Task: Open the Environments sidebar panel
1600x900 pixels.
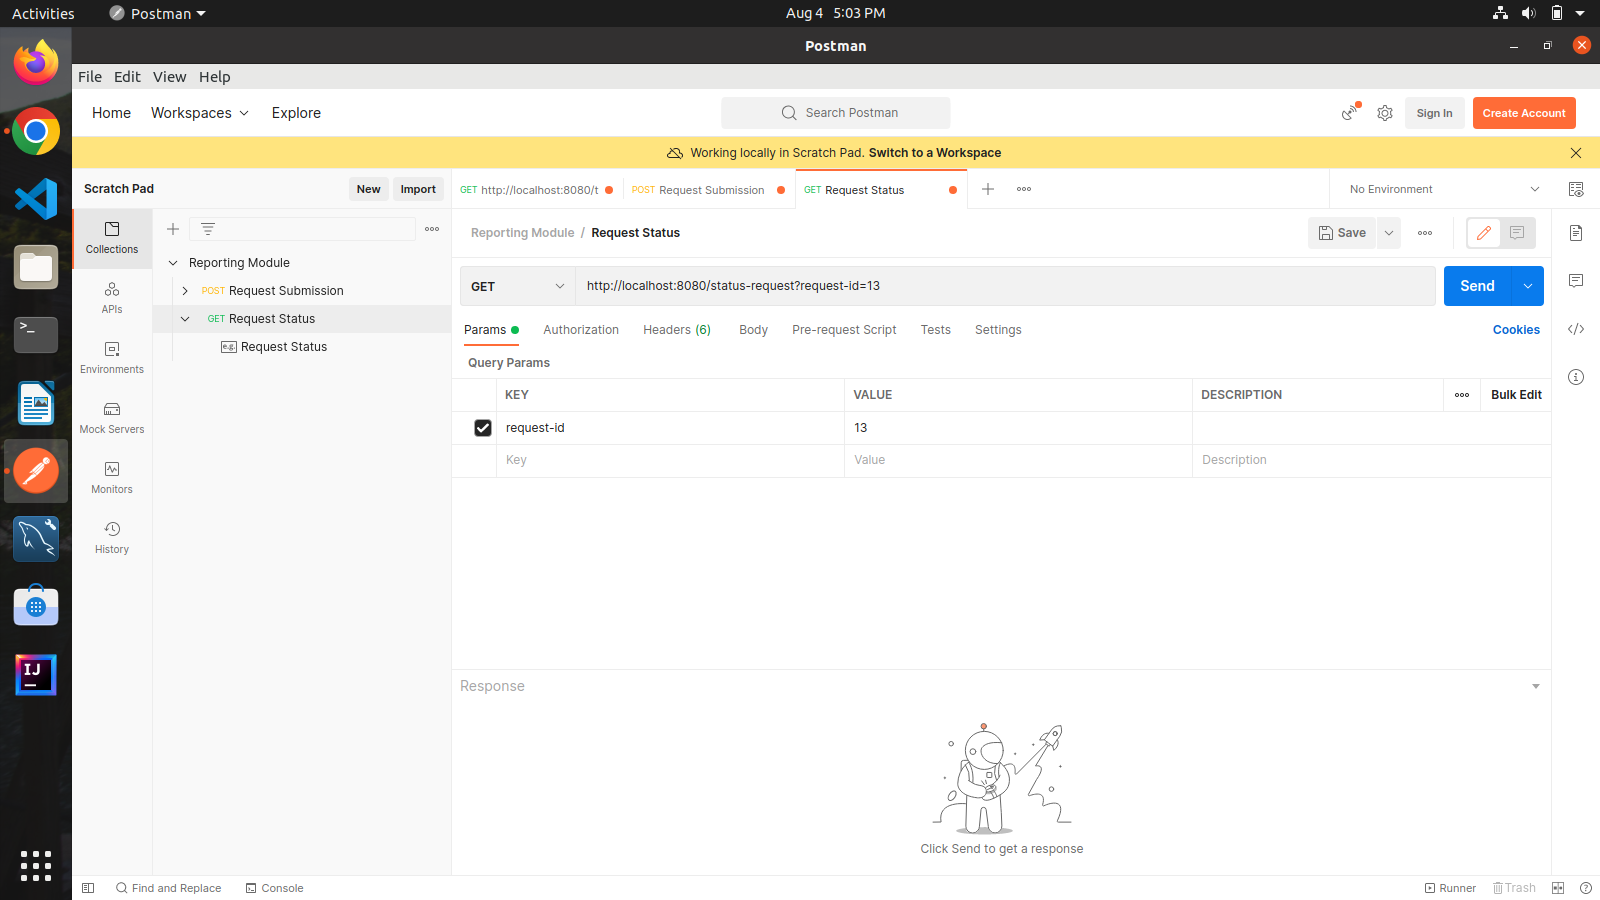Action: click(x=112, y=358)
